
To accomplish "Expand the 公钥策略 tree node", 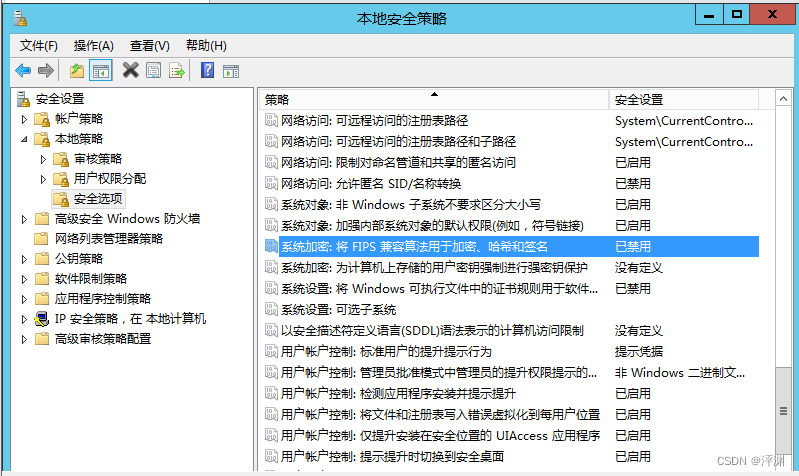I will [x=24, y=259].
